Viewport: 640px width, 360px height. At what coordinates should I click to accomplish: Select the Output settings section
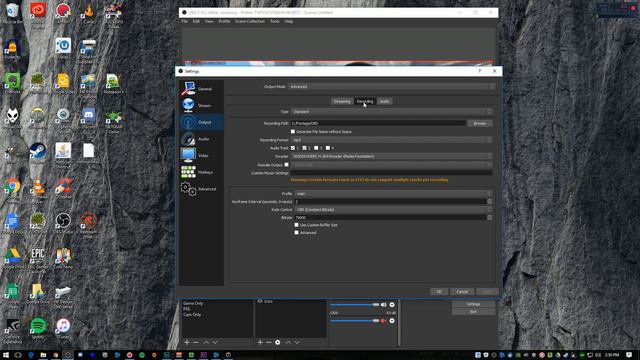click(202, 122)
